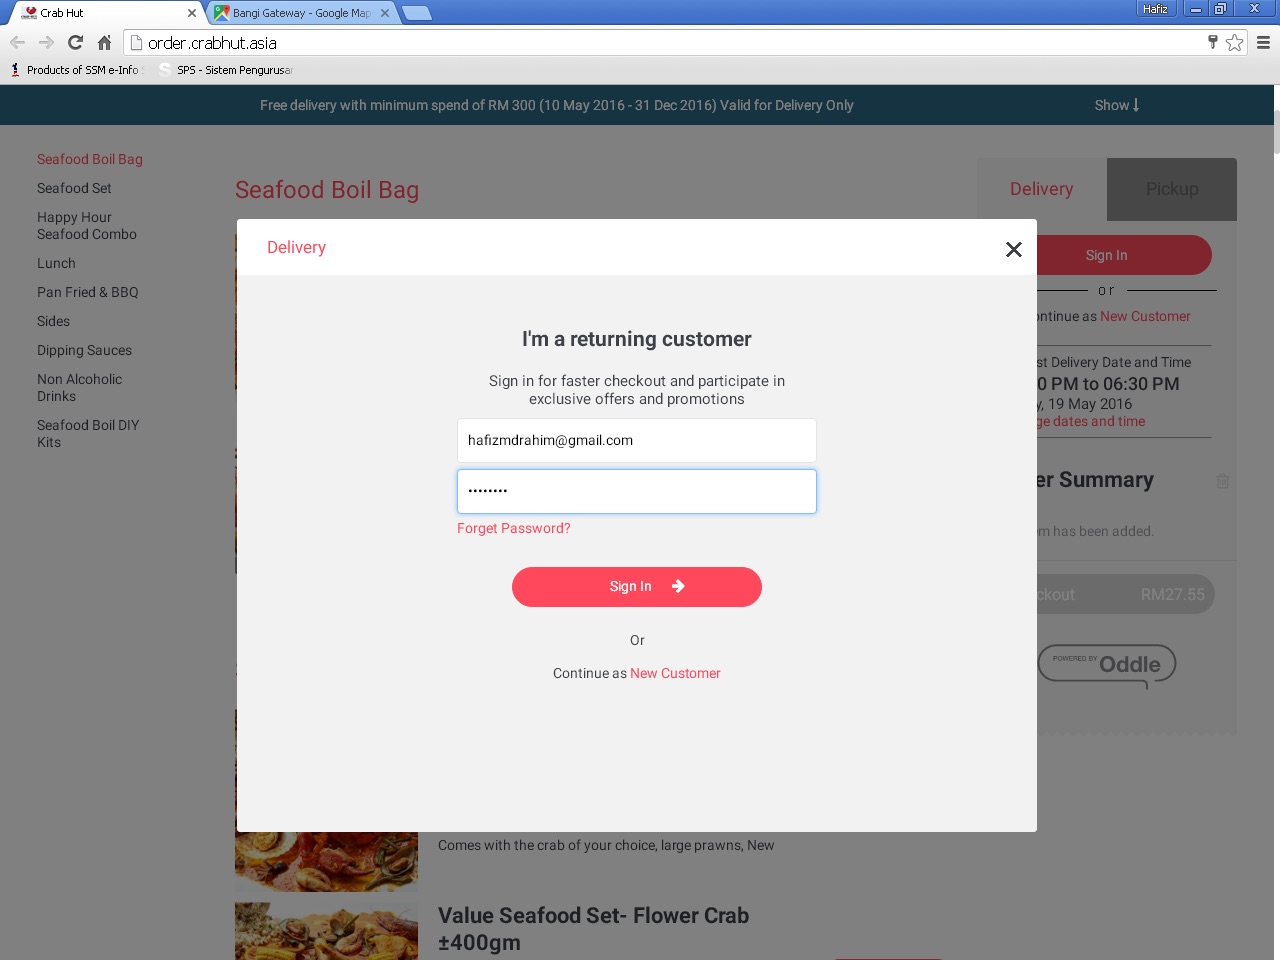Click the password input field
This screenshot has height=960, width=1280.
637,491
